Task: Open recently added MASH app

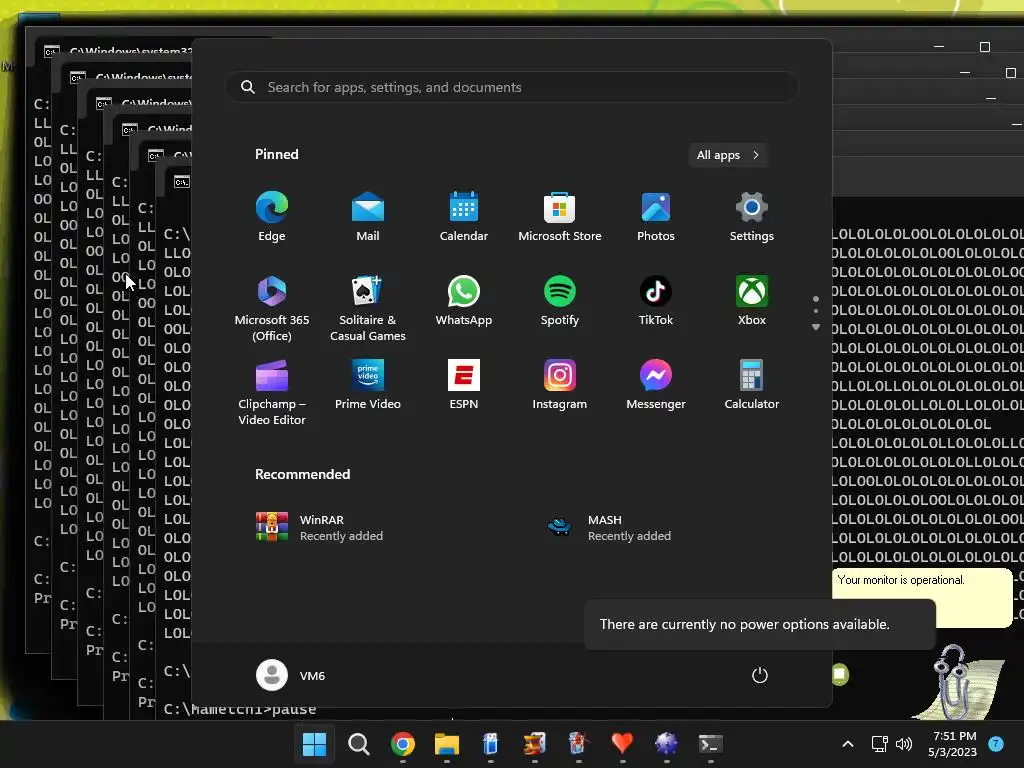Action: [x=609, y=527]
